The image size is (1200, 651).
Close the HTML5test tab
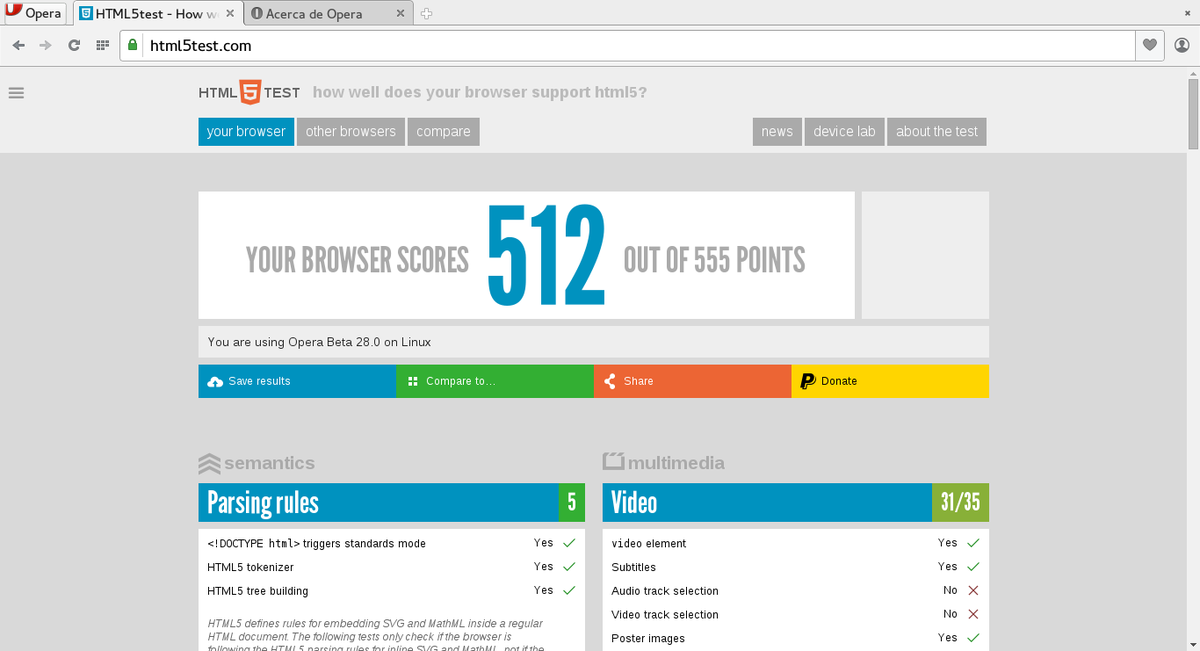pos(230,14)
